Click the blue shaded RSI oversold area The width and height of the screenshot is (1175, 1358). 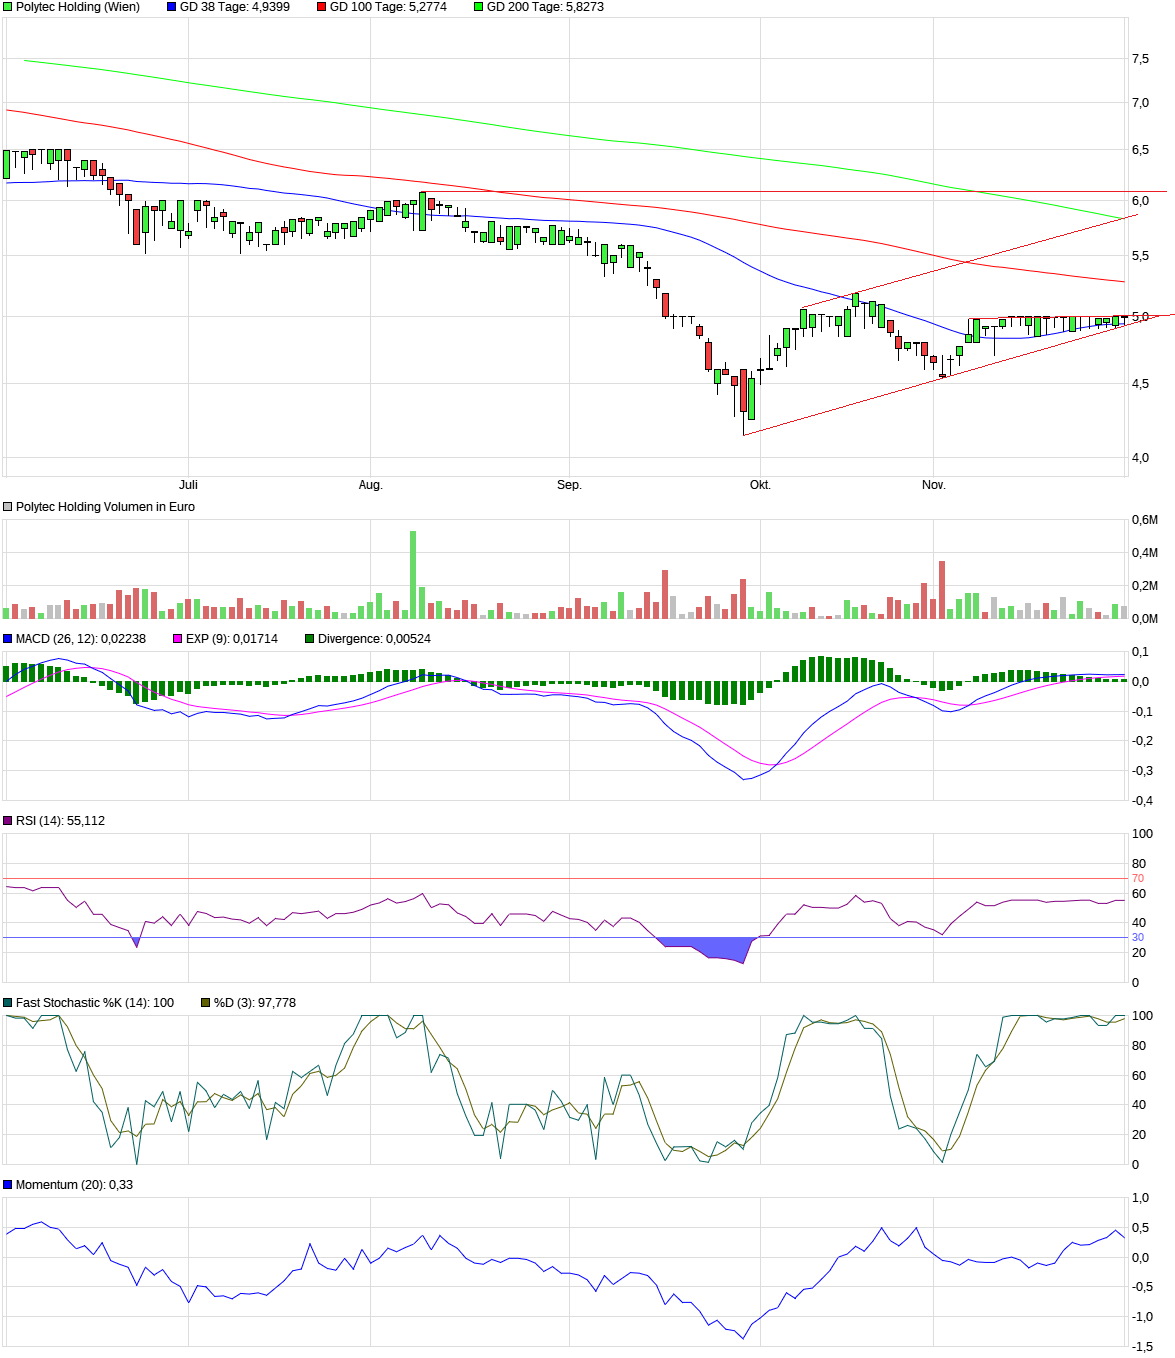[x=710, y=948]
